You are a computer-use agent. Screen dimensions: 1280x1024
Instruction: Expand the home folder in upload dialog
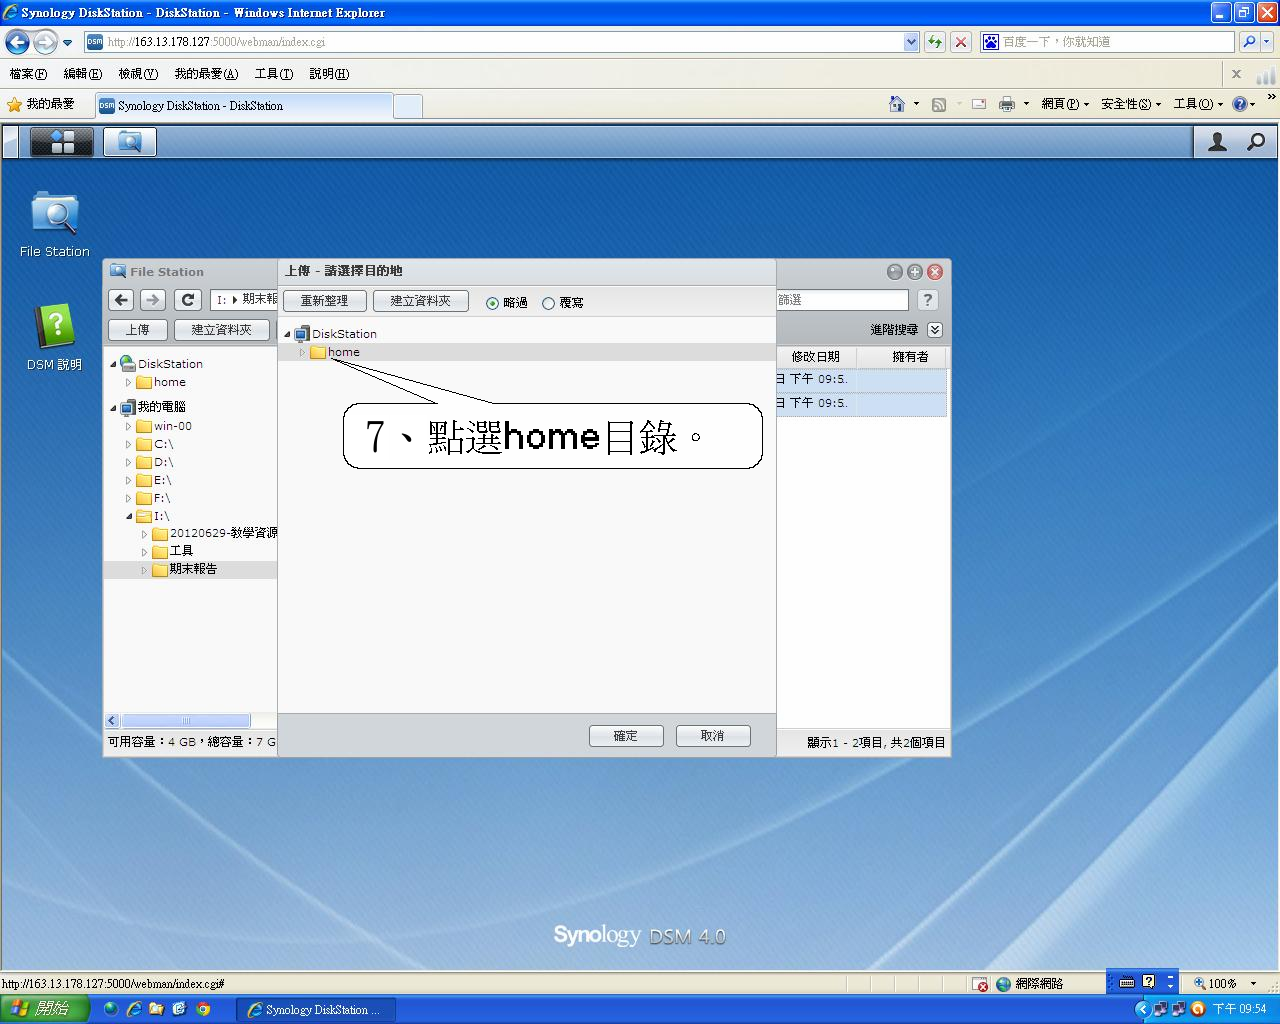(302, 352)
